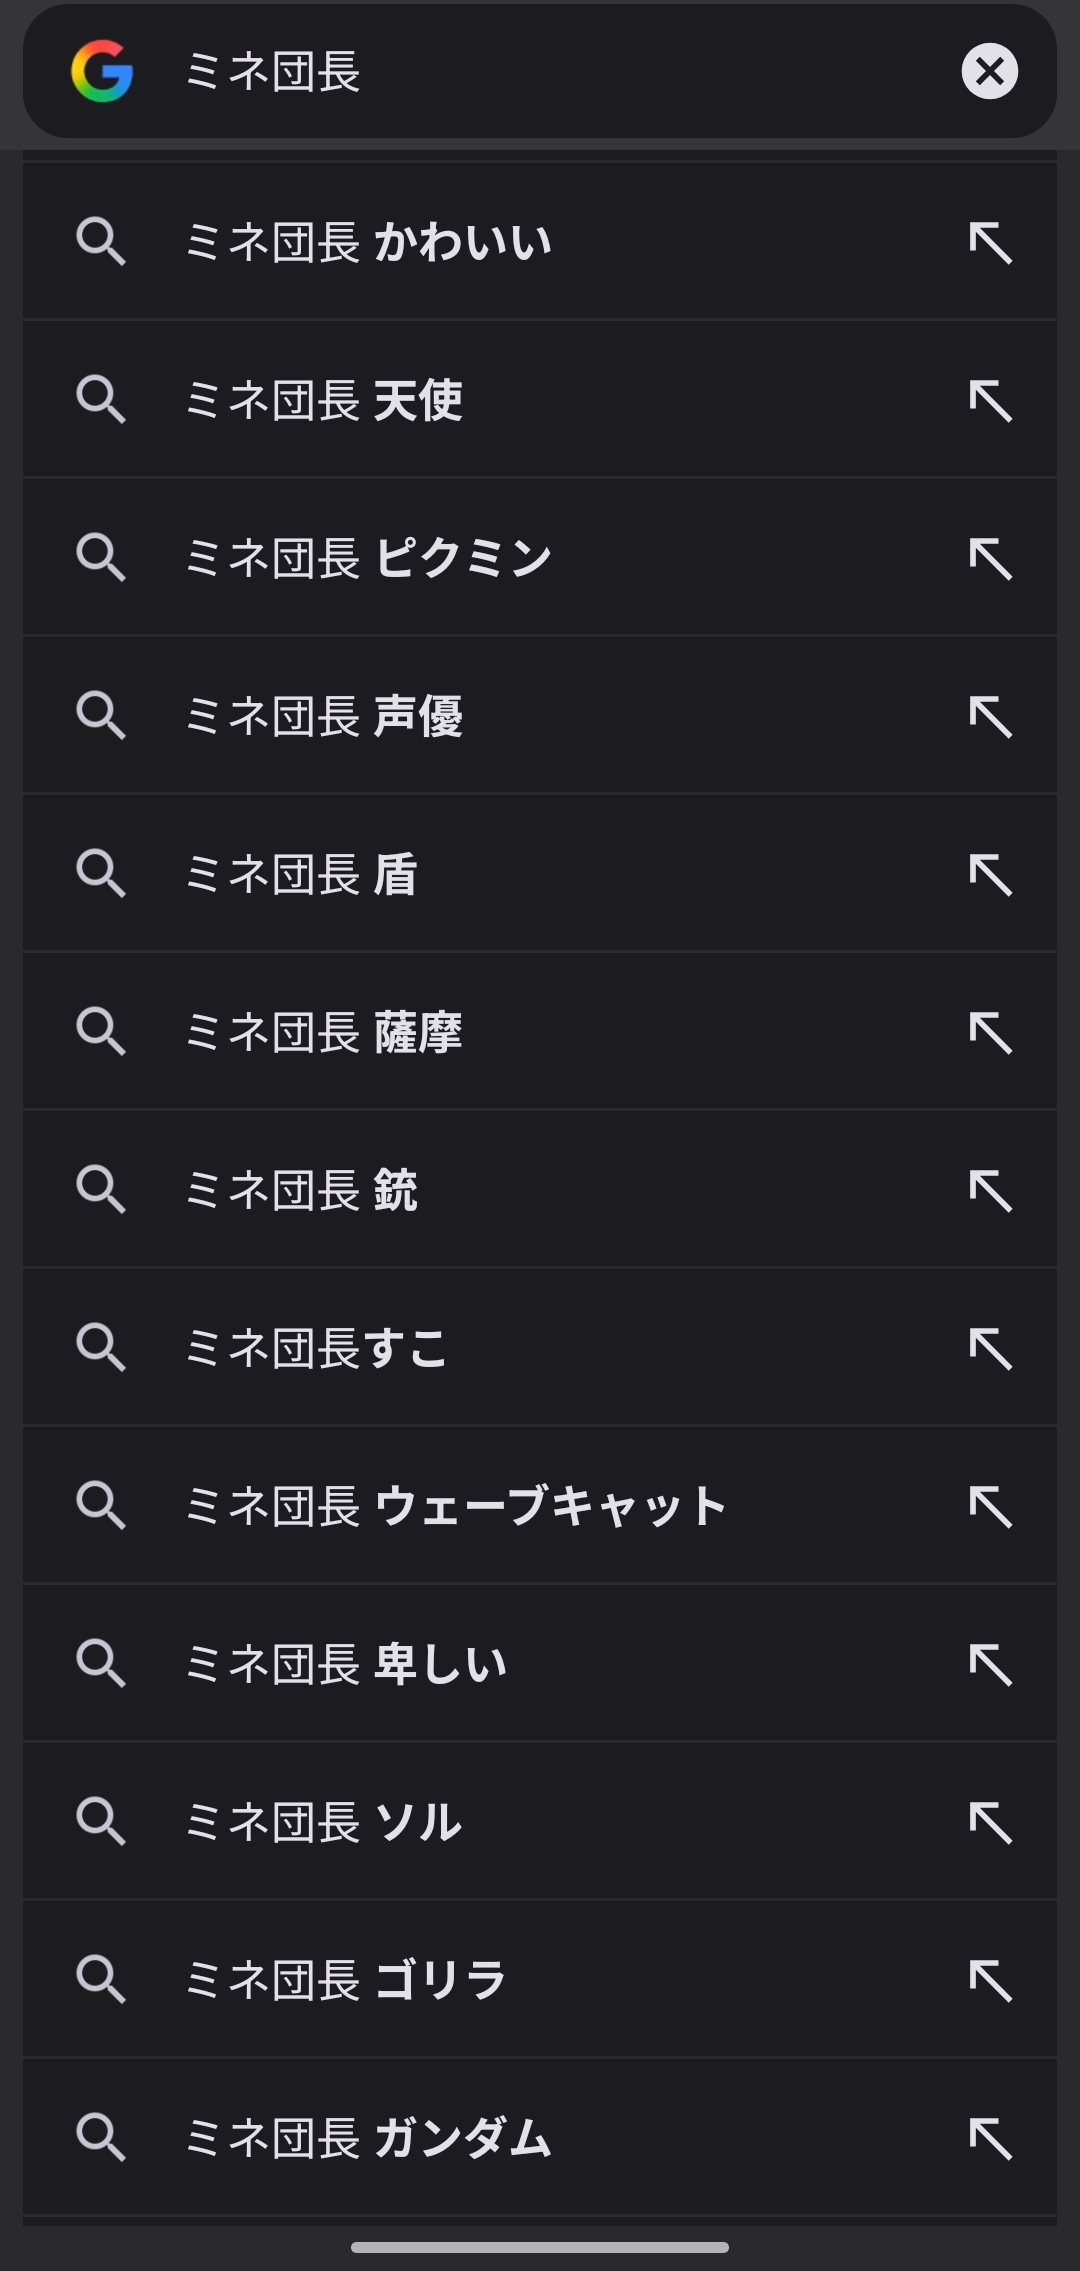Tap the home indicator bar at bottom
1080x2271 pixels.
(540, 2247)
